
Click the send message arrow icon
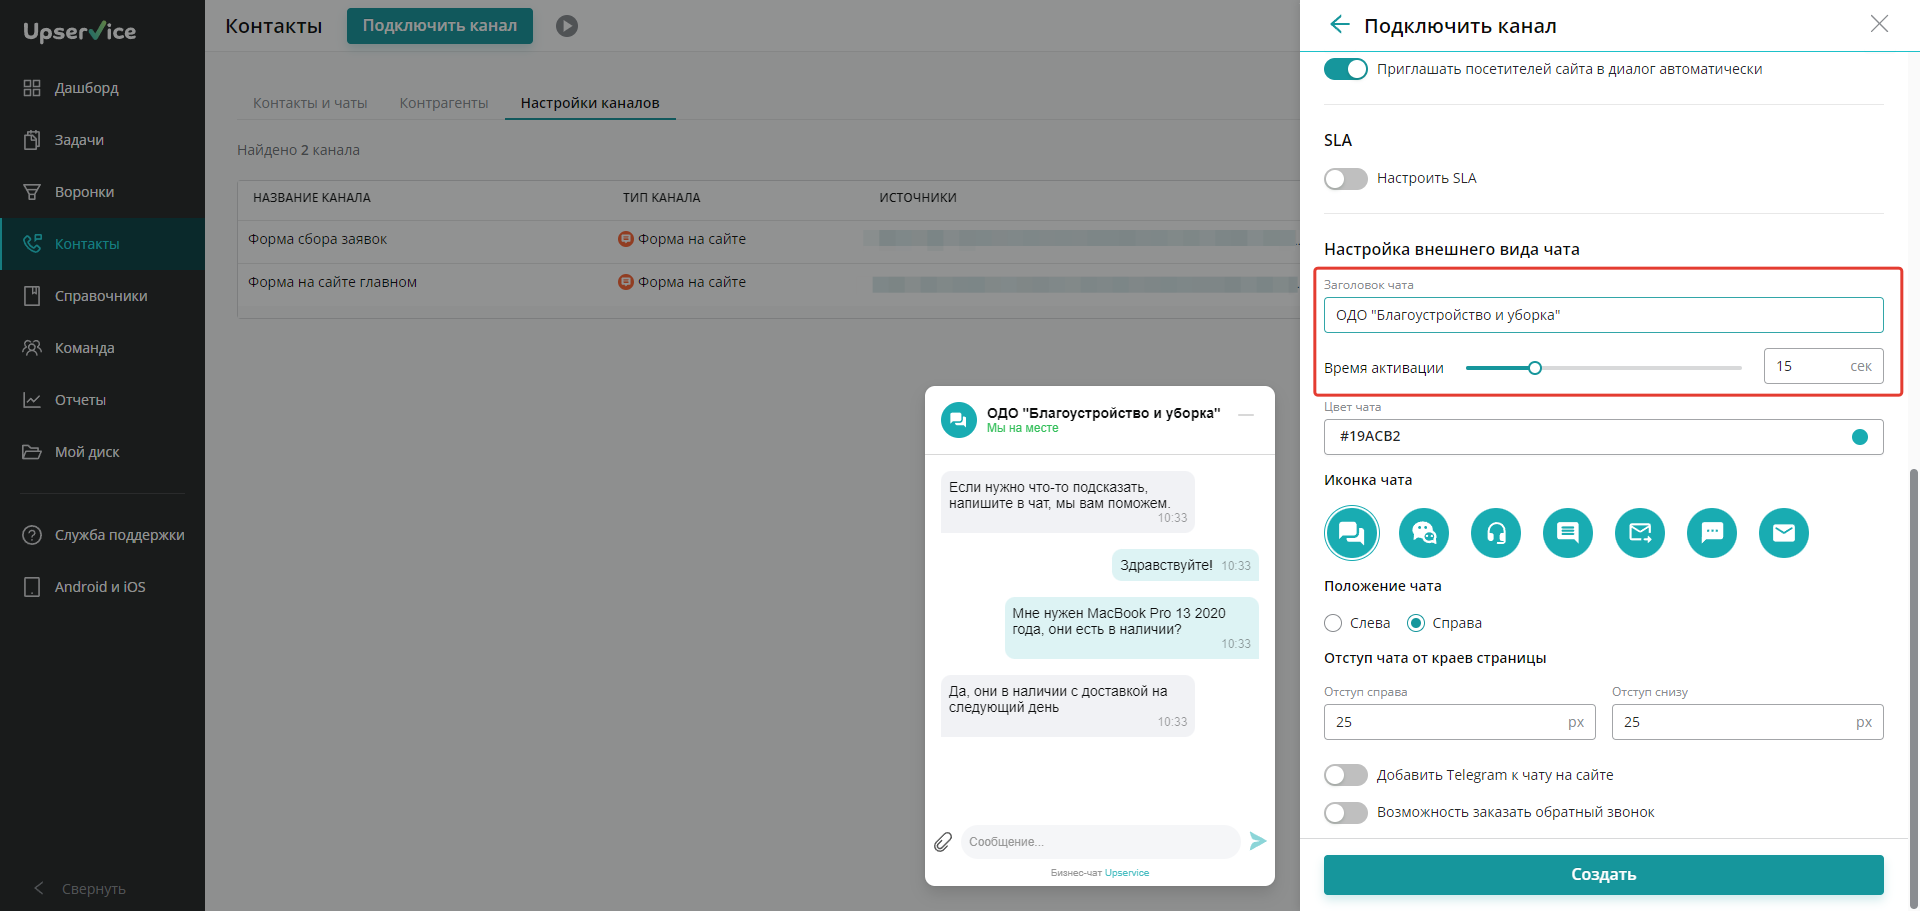pyautogui.click(x=1258, y=841)
